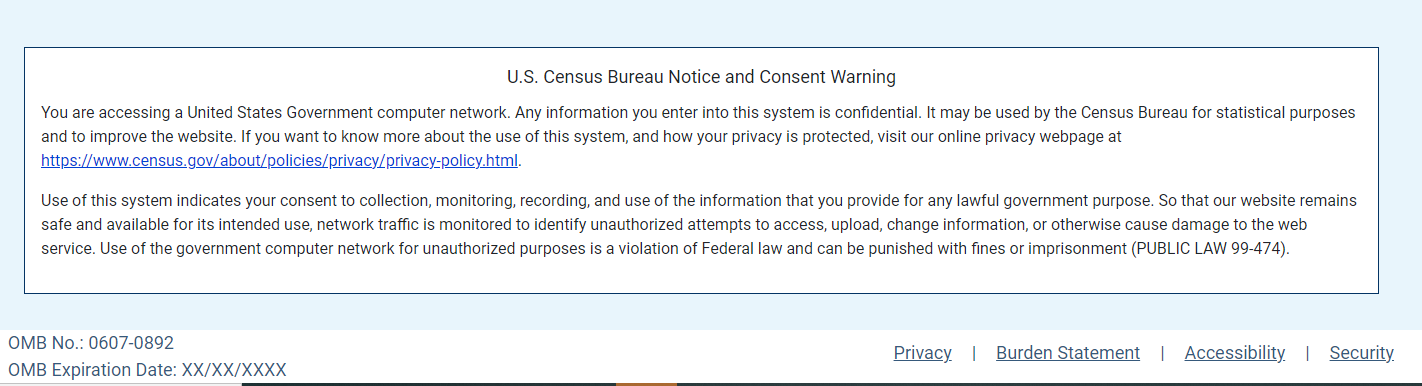Image resolution: width=1422 pixels, height=386 pixels.
Task: Open the Burden Statement footer link
Action: (1068, 353)
